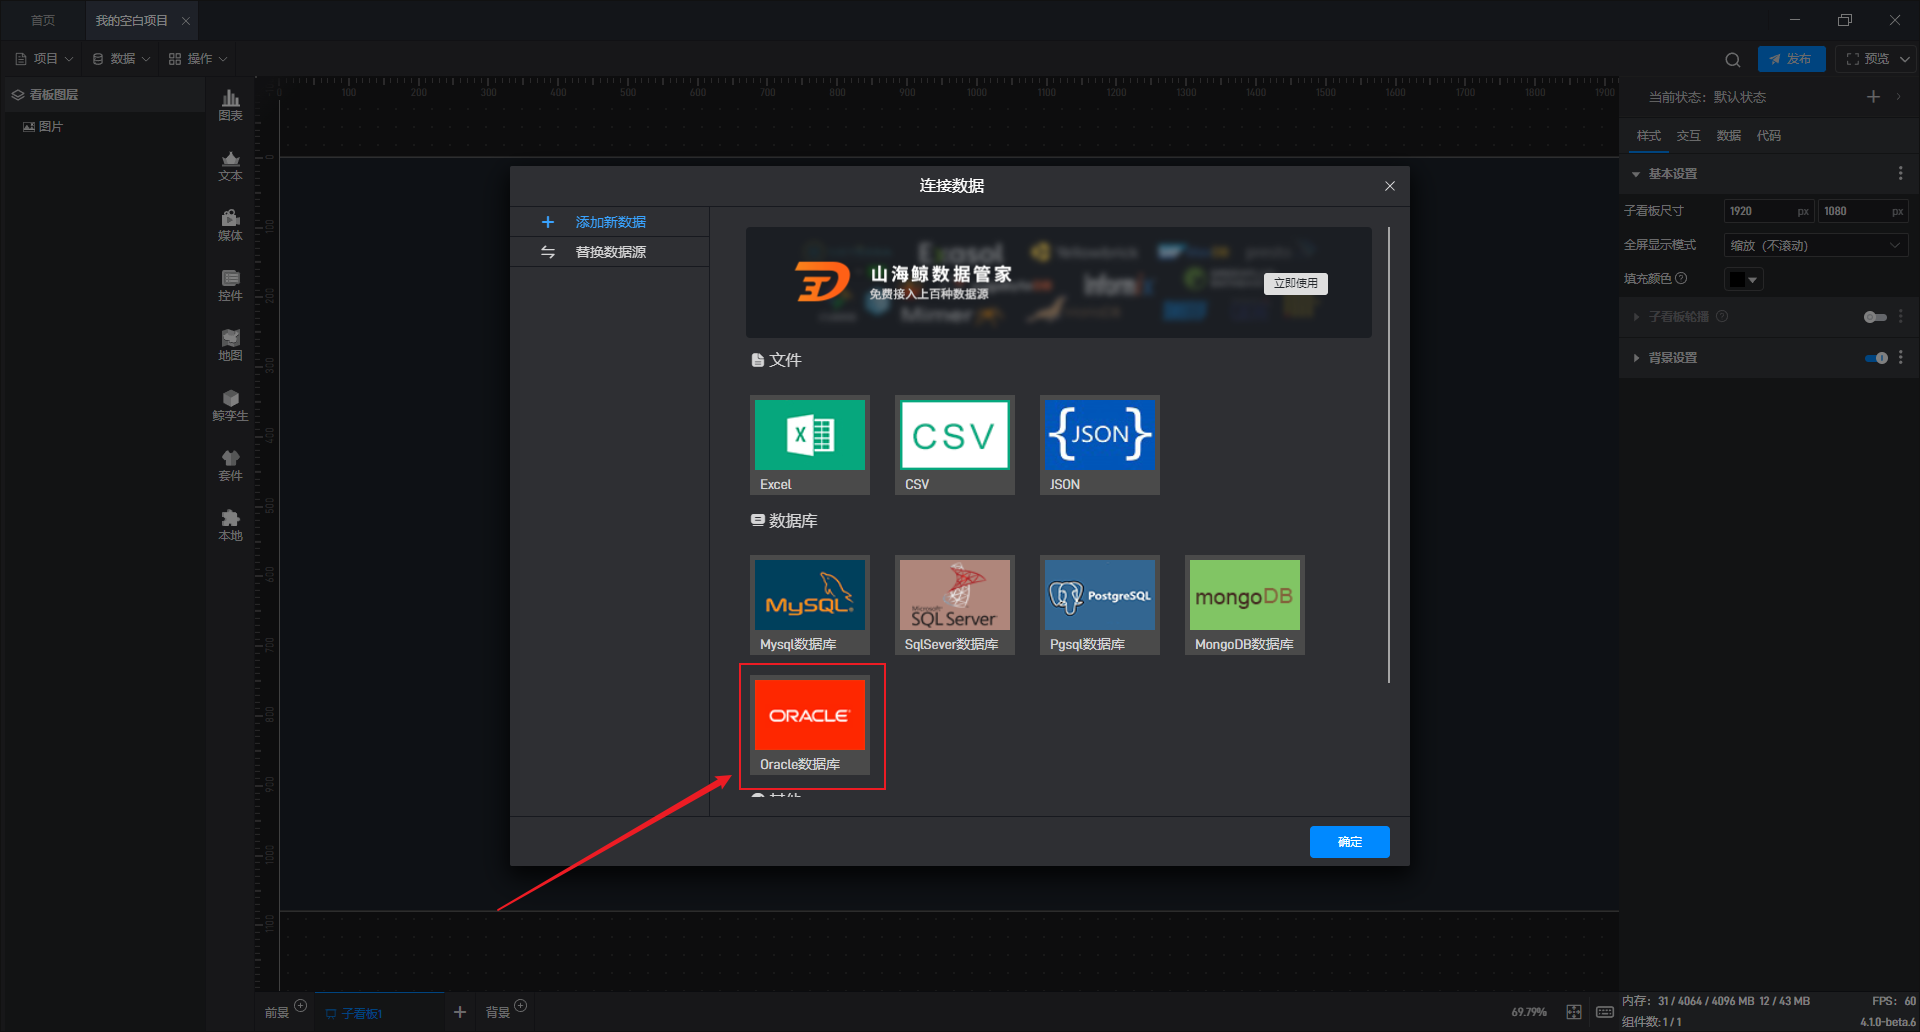Viewport: 1920px width, 1032px height.
Task: Open the 控件 controls panel
Action: click(230, 286)
